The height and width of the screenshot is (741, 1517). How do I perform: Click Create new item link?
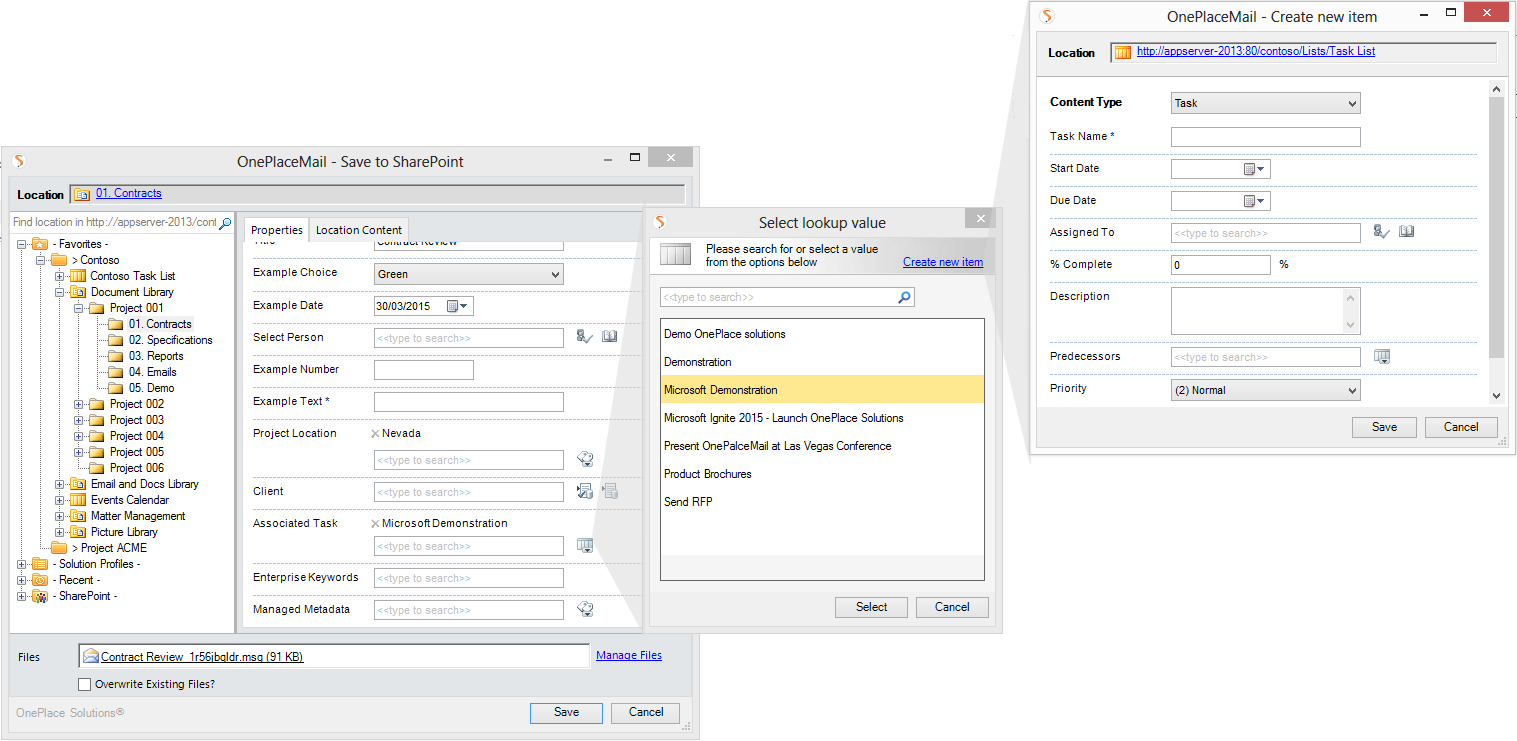point(942,262)
